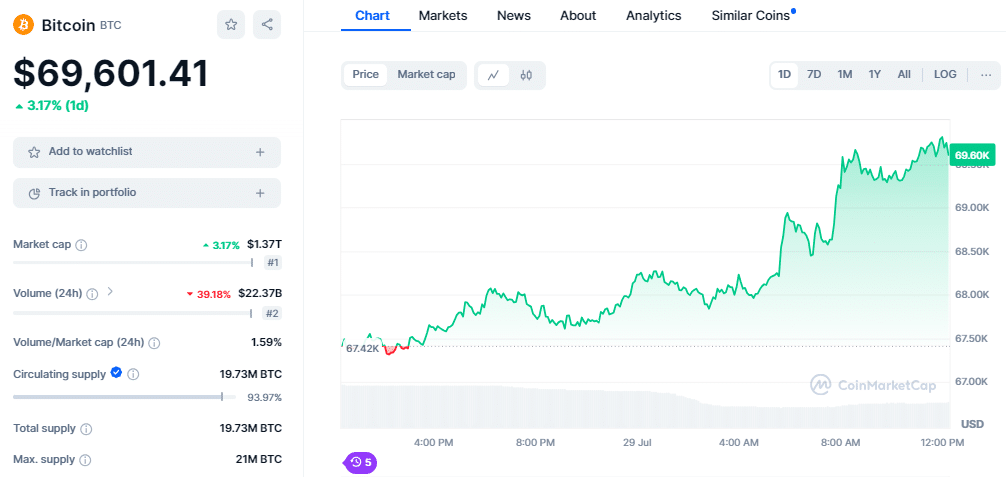
Task: Click the info icon beside Max. supply
Action: tap(85, 460)
